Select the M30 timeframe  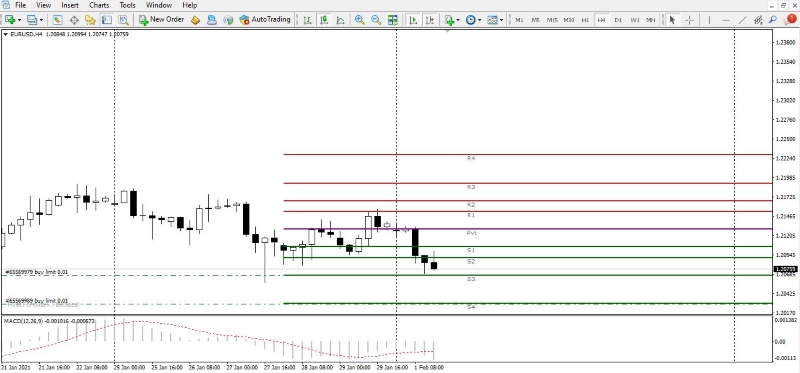[569, 20]
